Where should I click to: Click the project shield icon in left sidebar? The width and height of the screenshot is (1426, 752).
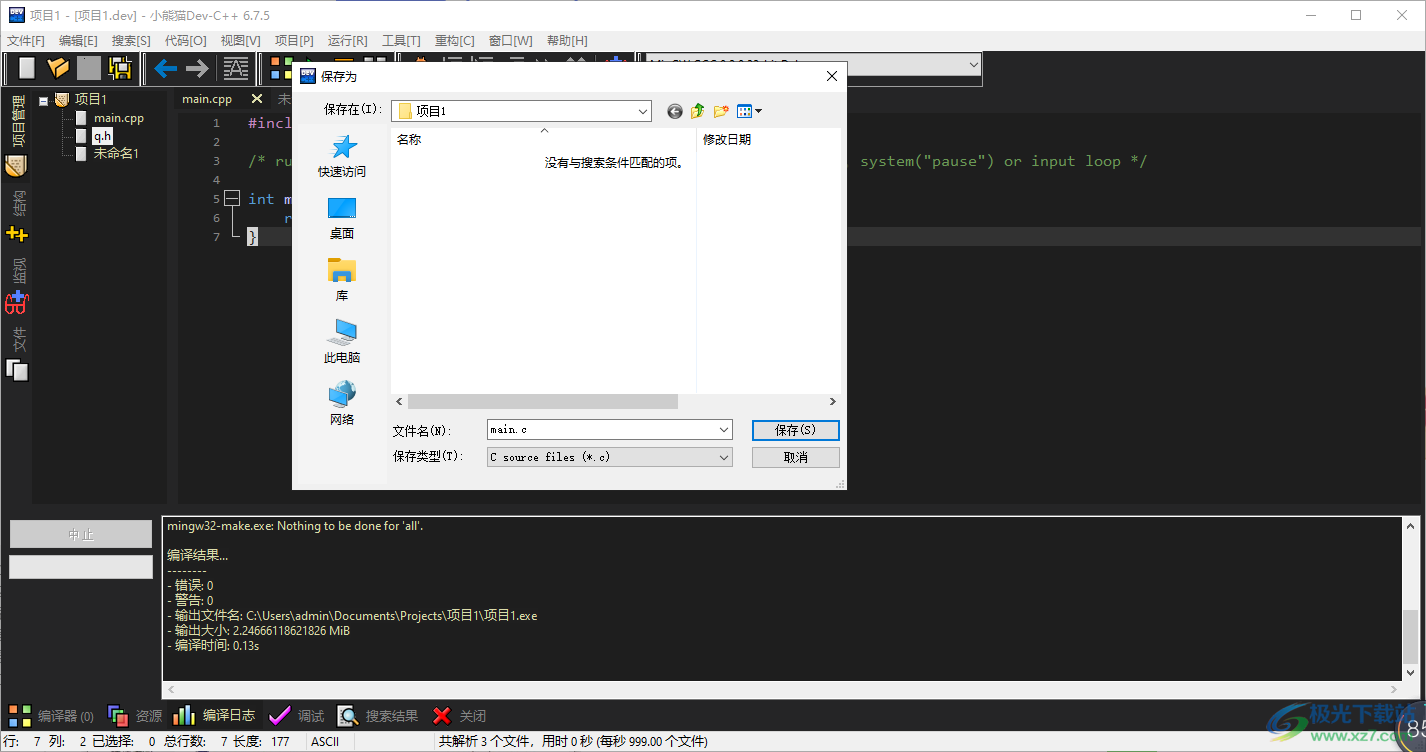point(16,166)
